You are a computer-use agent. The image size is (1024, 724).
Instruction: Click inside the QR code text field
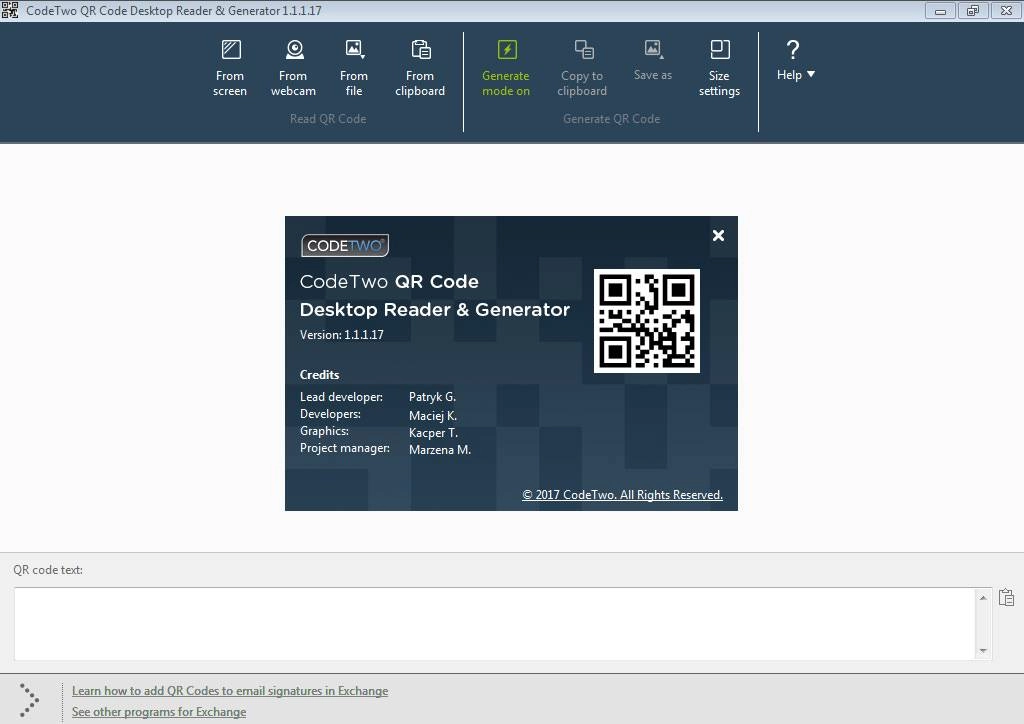pos(495,623)
